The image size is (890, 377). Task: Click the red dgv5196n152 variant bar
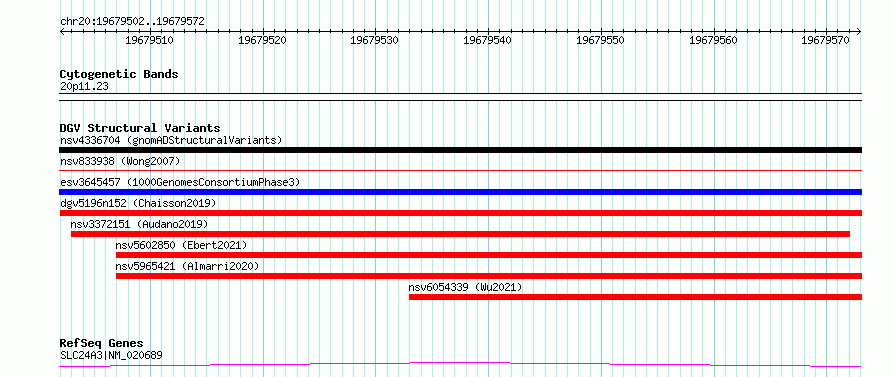coord(460,213)
